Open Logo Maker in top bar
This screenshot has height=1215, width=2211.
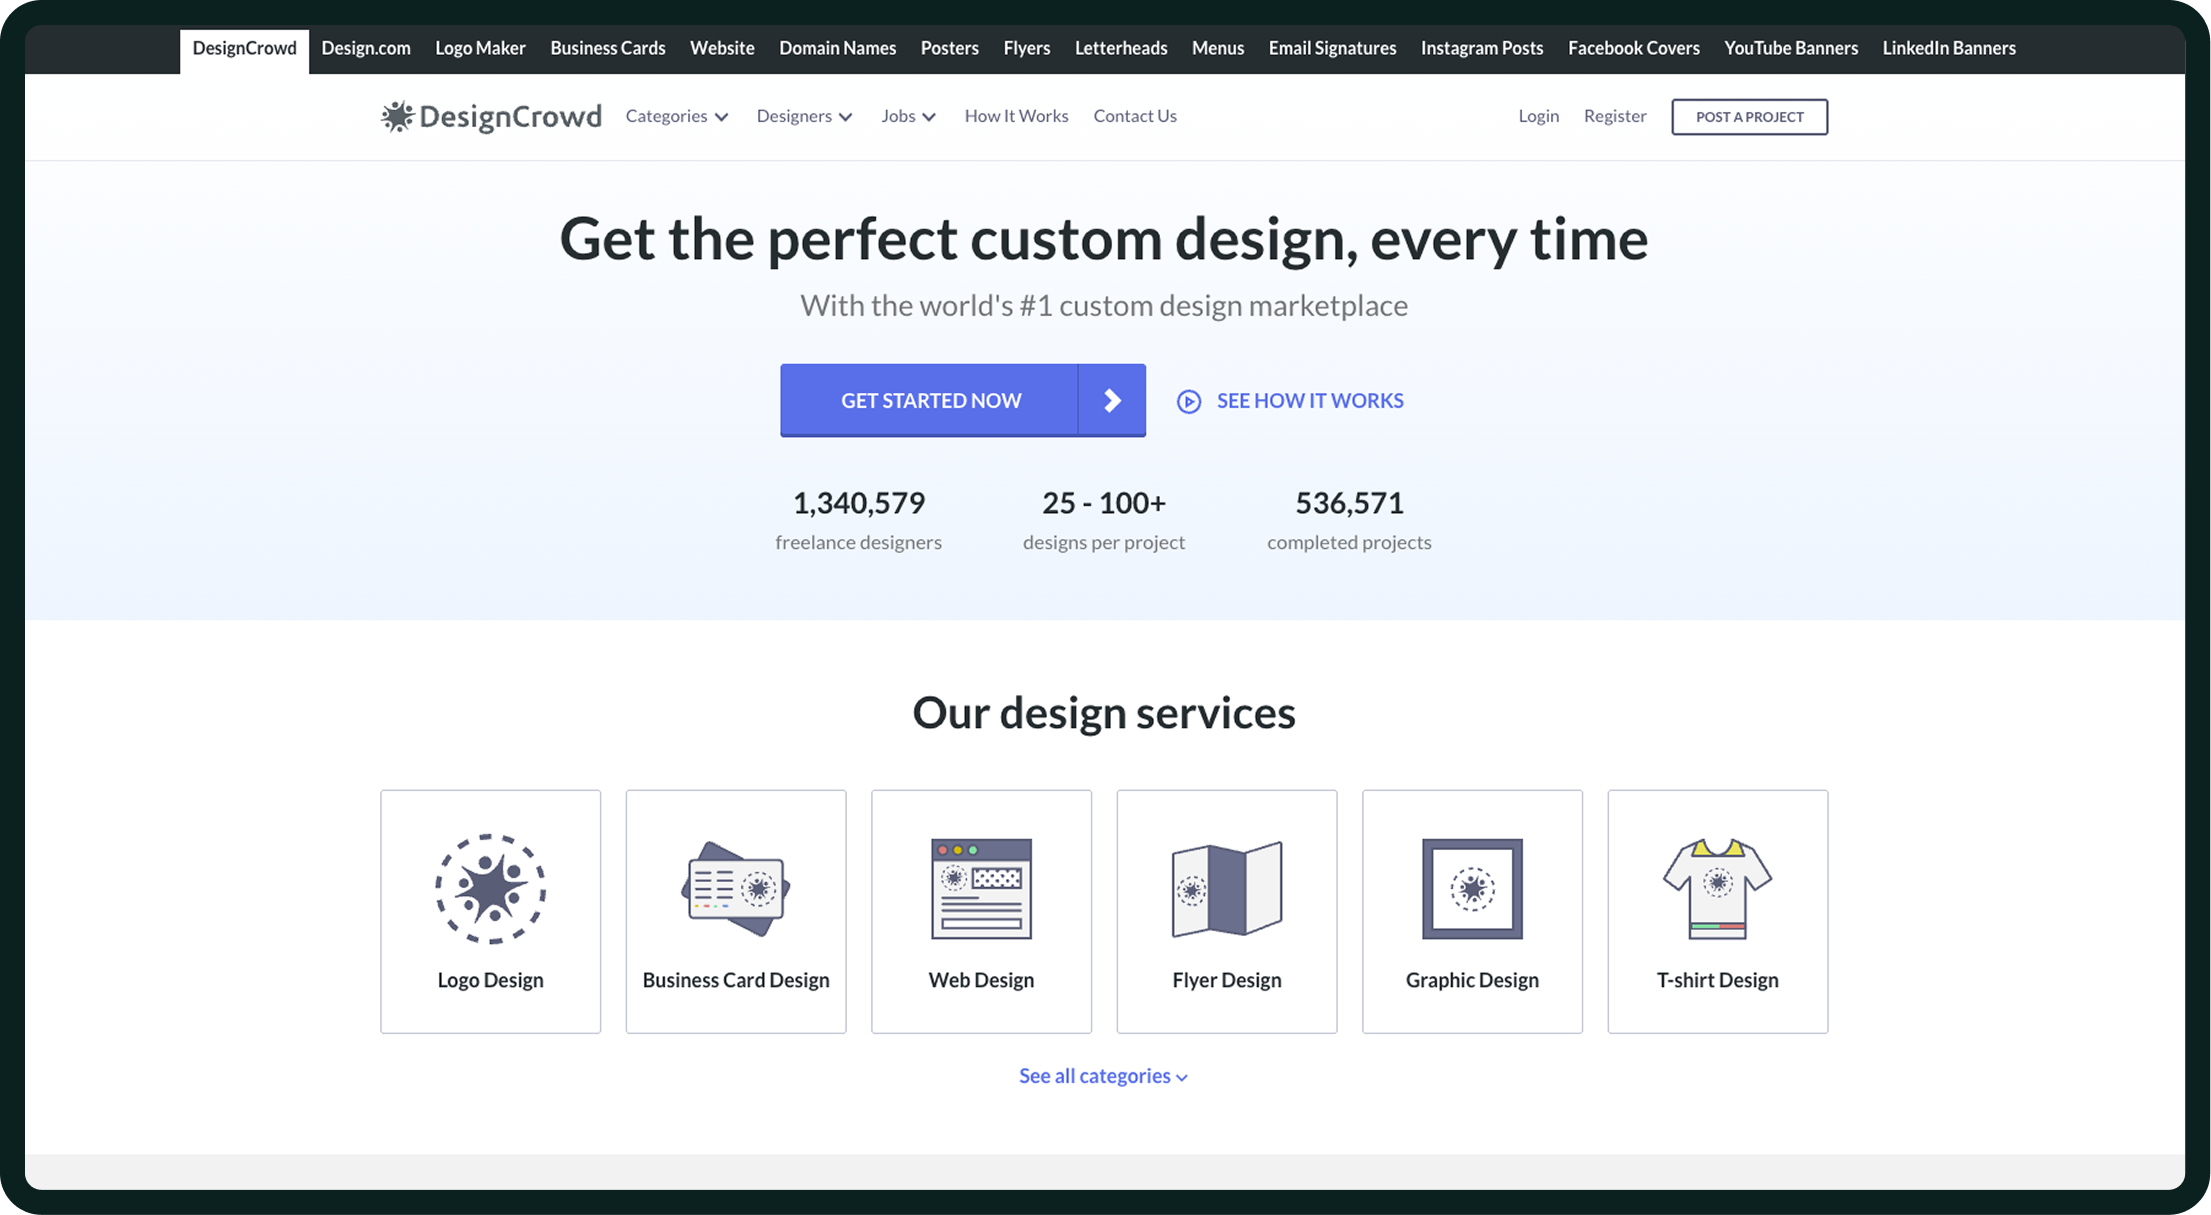click(x=480, y=48)
